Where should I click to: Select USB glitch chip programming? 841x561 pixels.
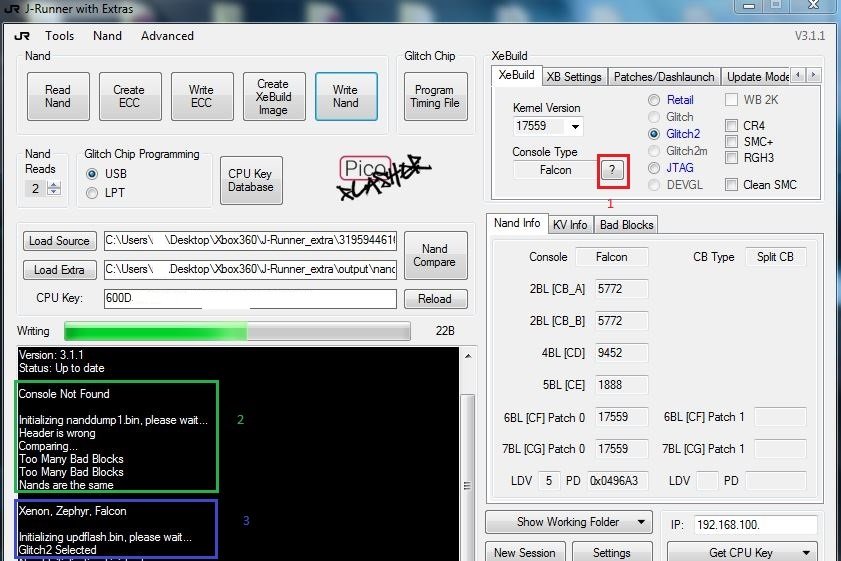(106, 174)
